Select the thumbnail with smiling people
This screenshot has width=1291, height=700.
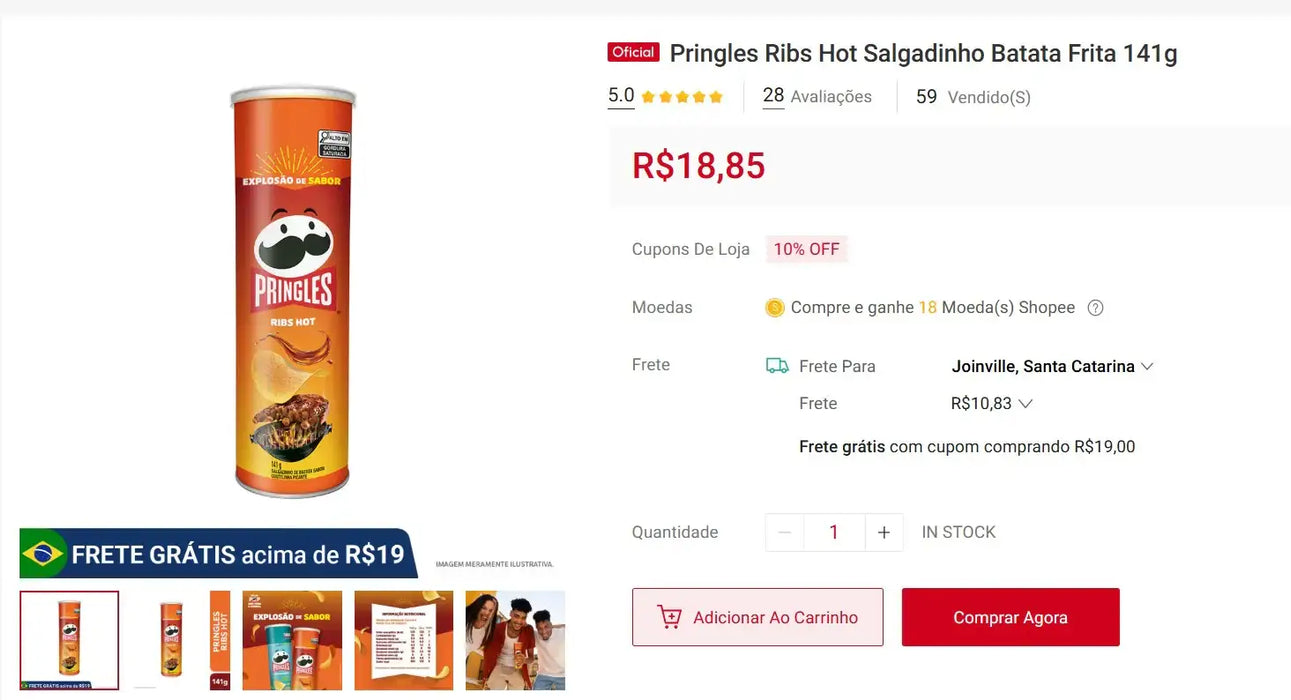pyautogui.click(x=515, y=640)
